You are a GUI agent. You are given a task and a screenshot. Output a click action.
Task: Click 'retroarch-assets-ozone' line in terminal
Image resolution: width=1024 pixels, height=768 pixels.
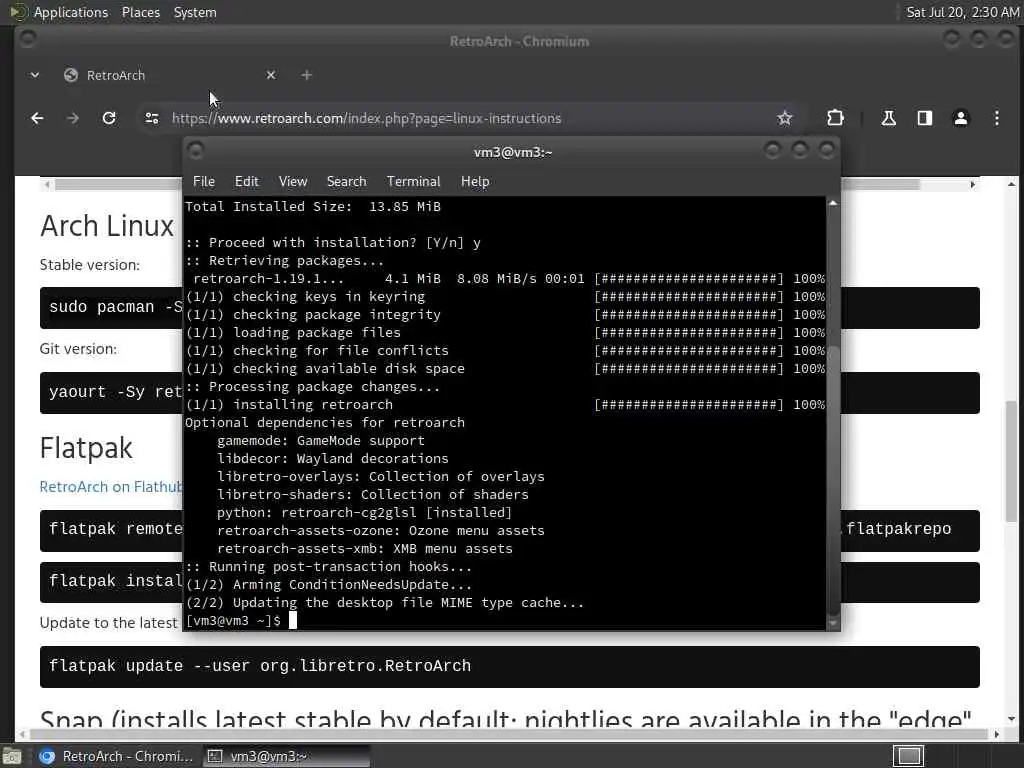pyautogui.click(x=381, y=531)
